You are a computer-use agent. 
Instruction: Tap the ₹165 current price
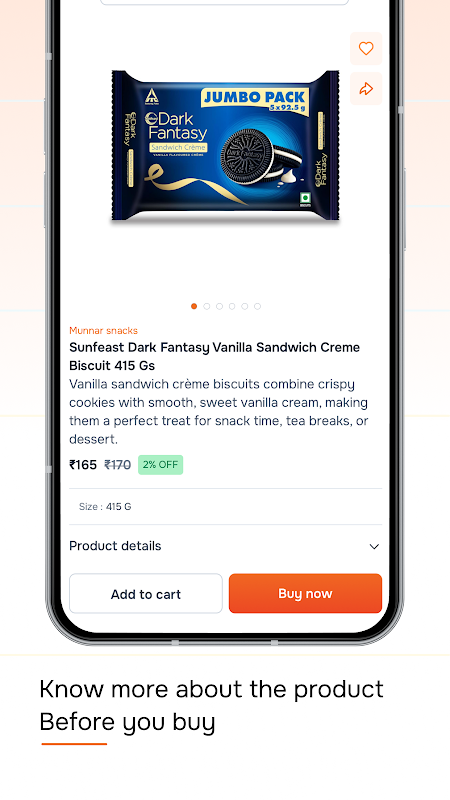click(83, 465)
